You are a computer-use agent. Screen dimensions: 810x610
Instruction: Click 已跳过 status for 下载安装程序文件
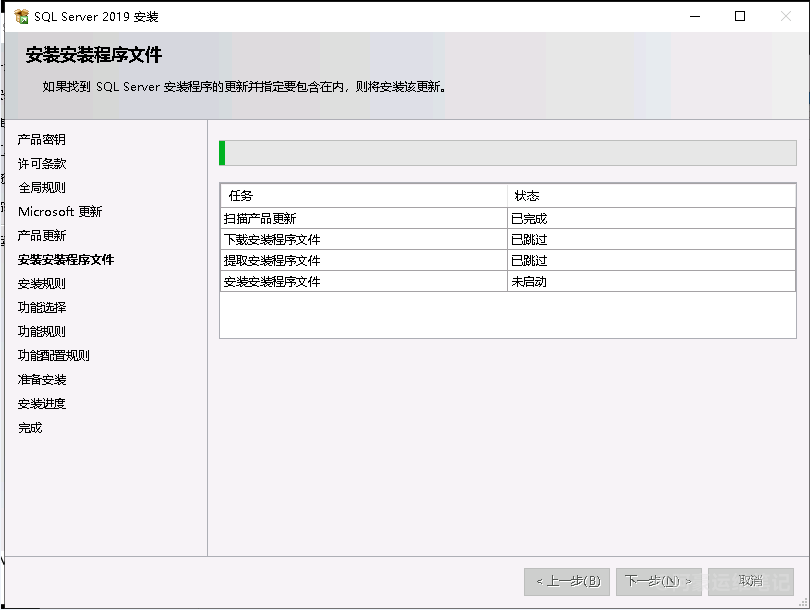pyautogui.click(x=651, y=240)
